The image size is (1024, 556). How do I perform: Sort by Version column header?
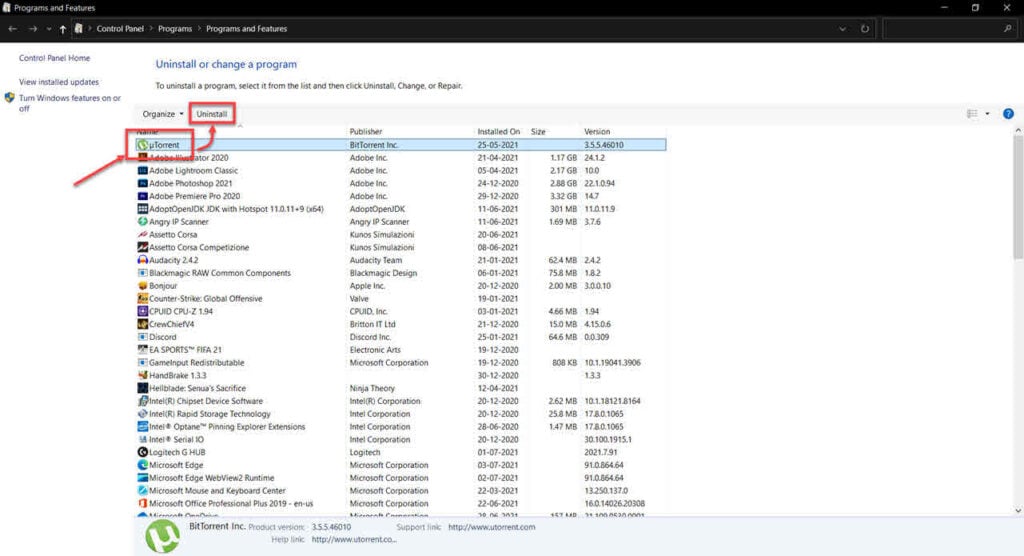pos(597,131)
